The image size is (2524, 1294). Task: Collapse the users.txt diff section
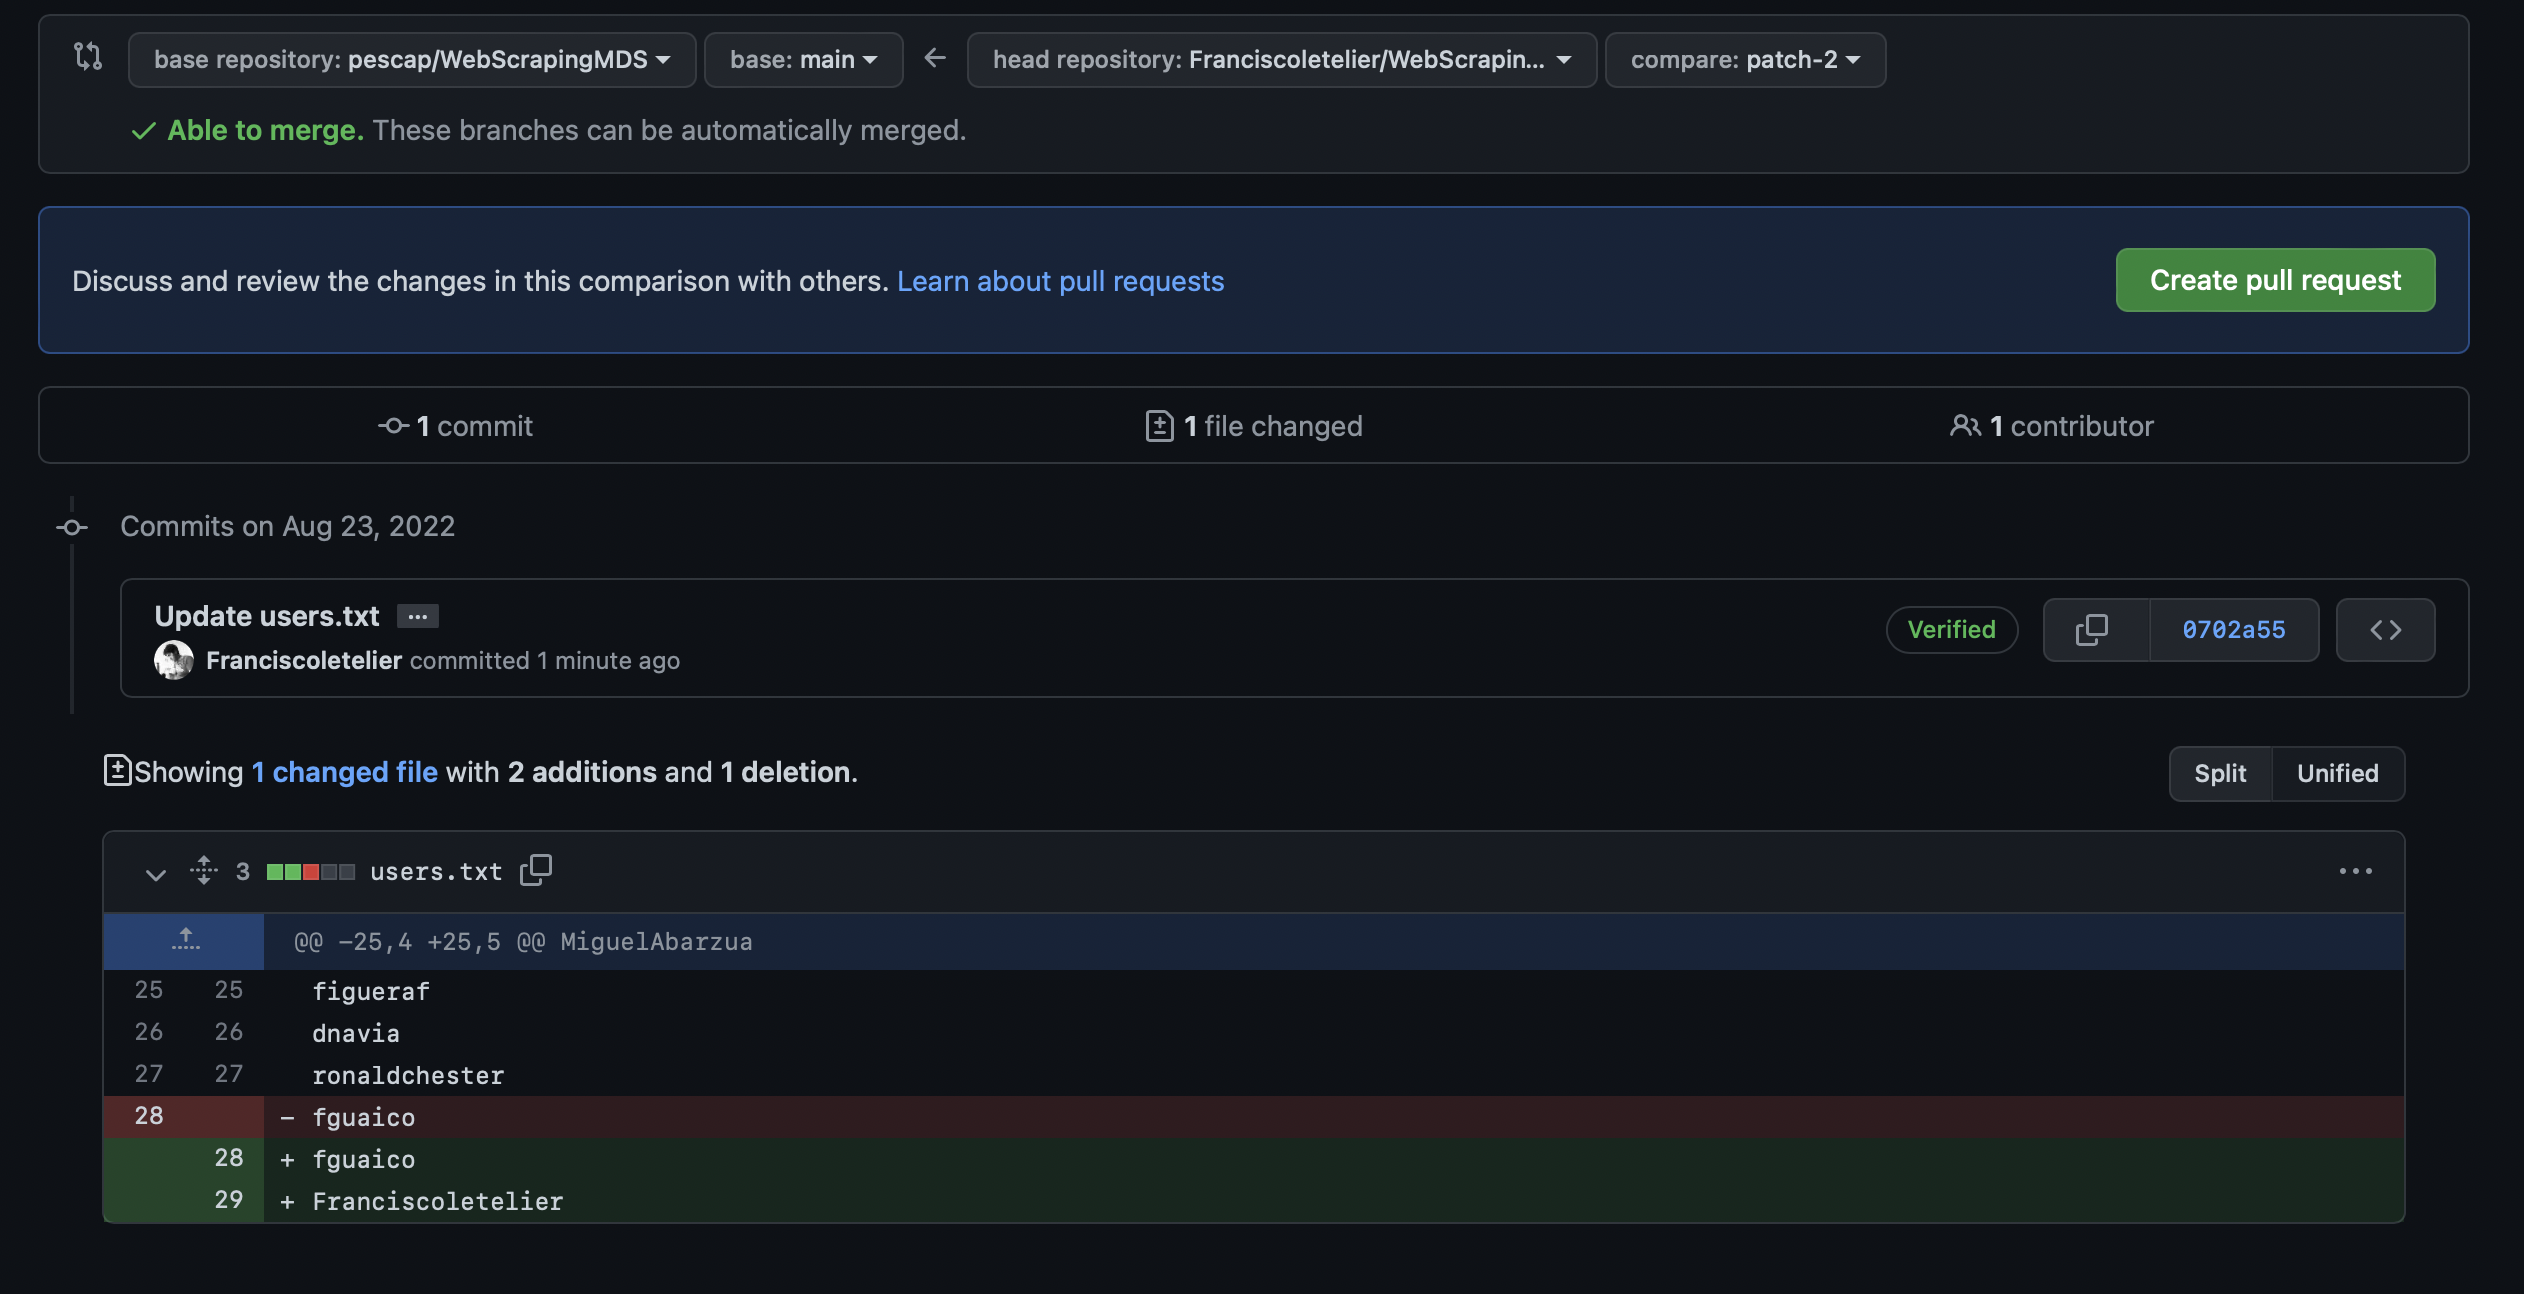tap(155, 874)
